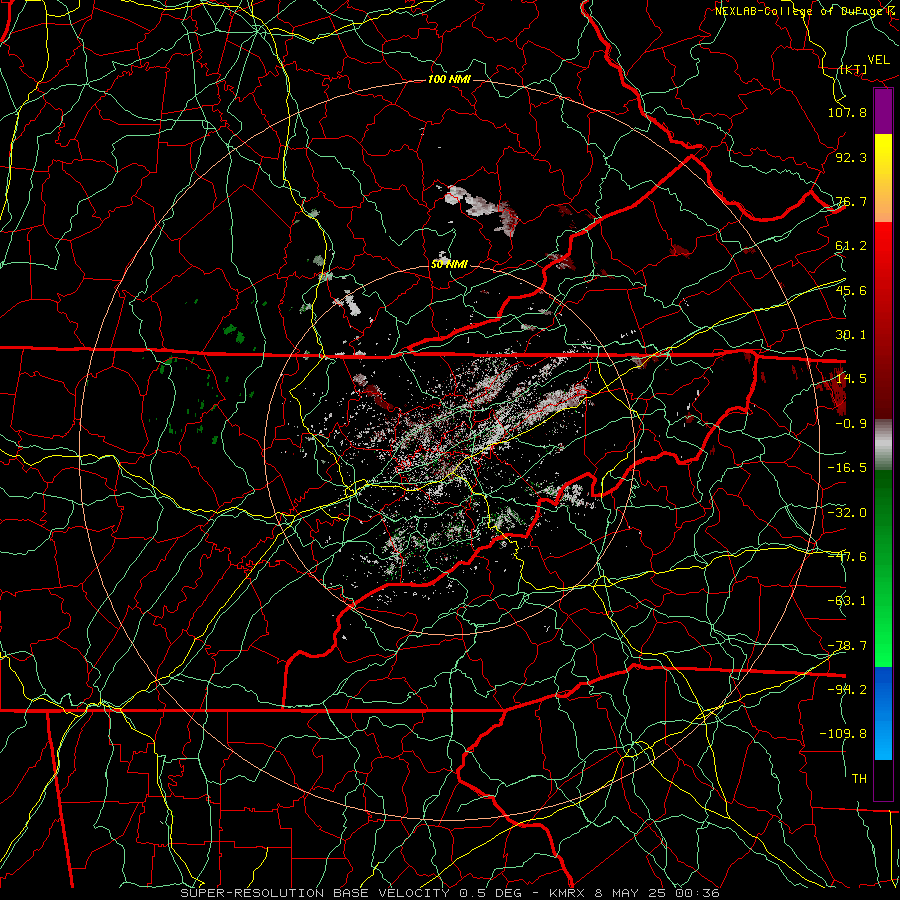The image size is (900, 900).
Task: Select the -78.7 velocity scale value
Action: (847, 645)
